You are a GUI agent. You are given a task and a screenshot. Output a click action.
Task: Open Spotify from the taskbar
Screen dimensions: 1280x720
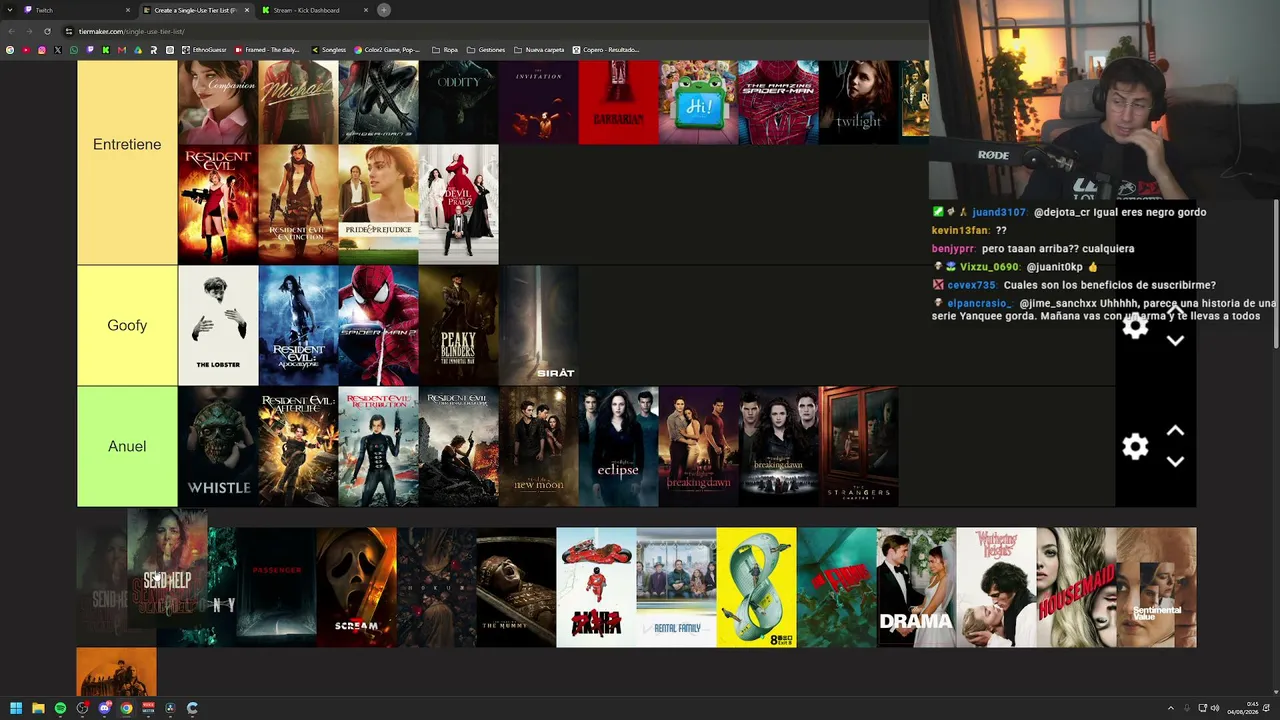click(60, 708)
